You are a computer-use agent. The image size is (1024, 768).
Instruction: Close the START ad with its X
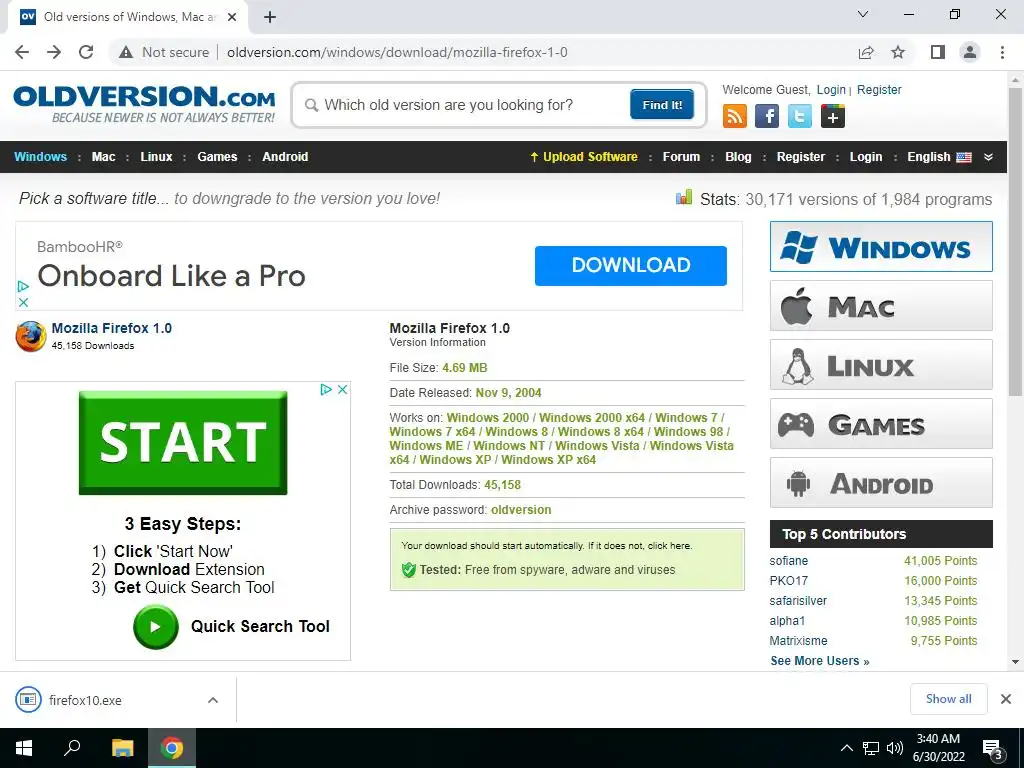[x=342, y=389]
